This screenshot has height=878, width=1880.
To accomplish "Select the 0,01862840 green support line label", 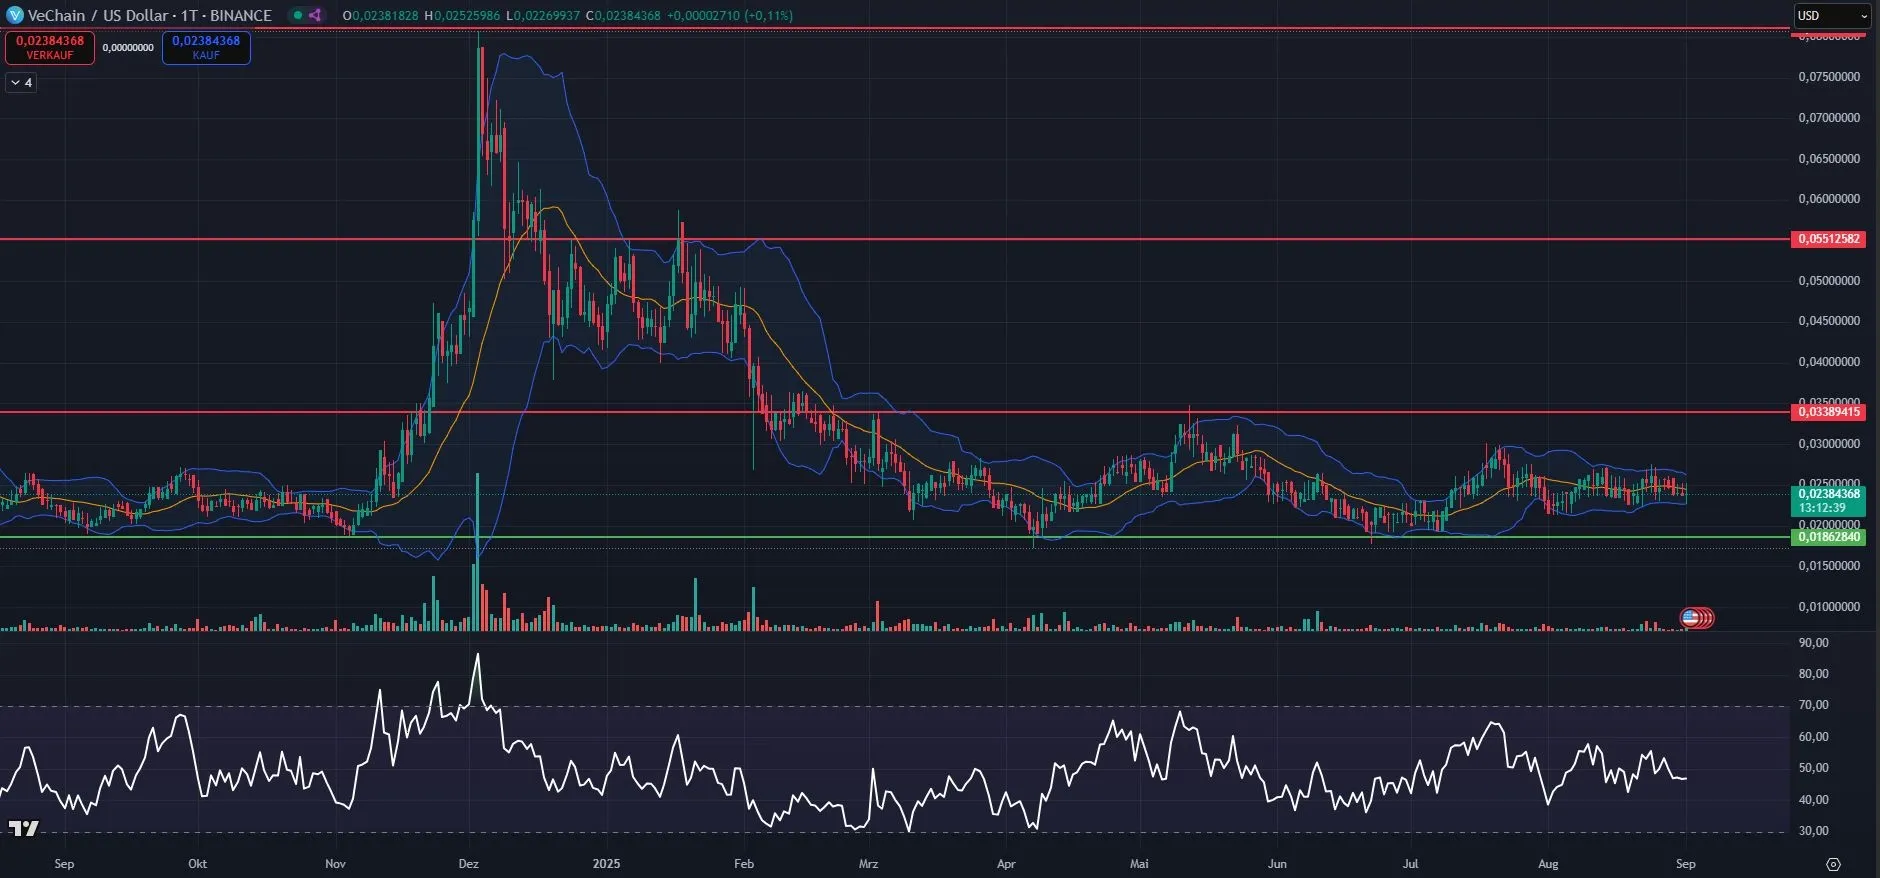I will pos(1829,537).
